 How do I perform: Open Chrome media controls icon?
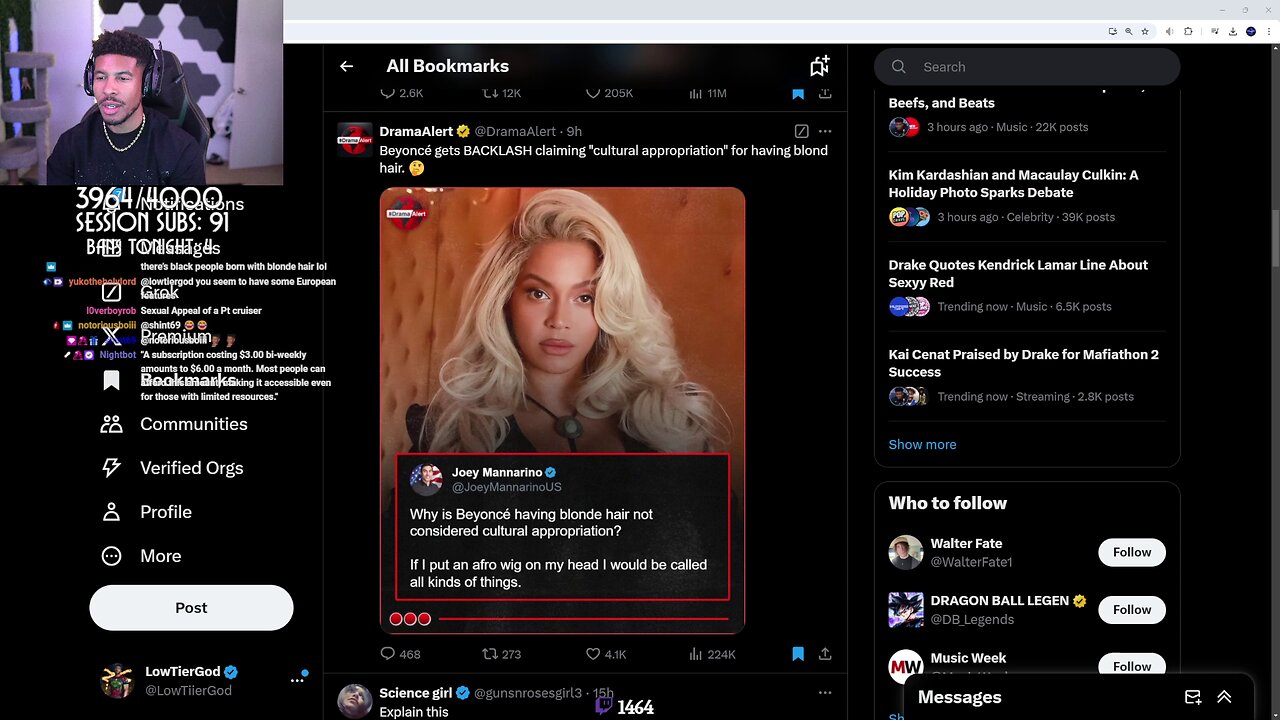tap(1215, 32)
